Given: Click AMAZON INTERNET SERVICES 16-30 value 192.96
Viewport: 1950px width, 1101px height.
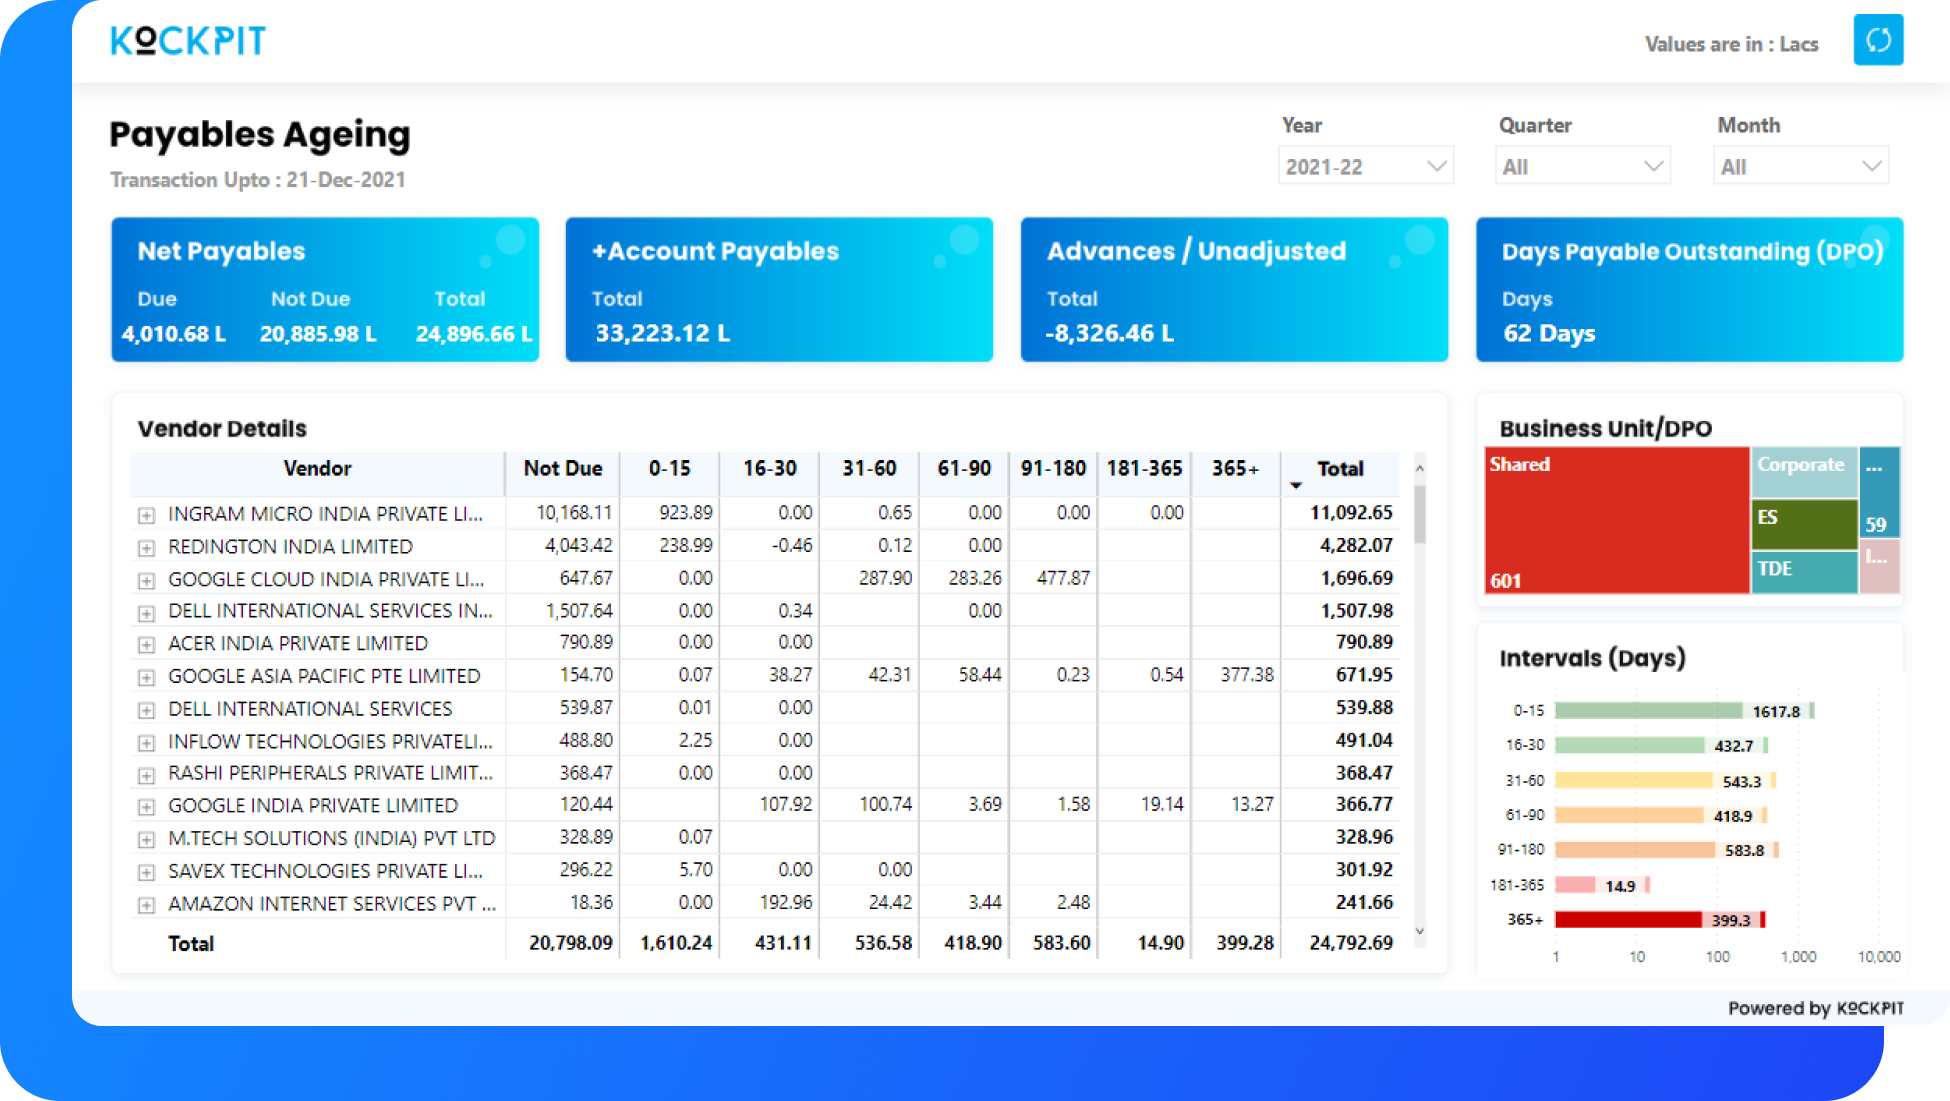Looking at the screenshot, I should [x=786, y=903].
